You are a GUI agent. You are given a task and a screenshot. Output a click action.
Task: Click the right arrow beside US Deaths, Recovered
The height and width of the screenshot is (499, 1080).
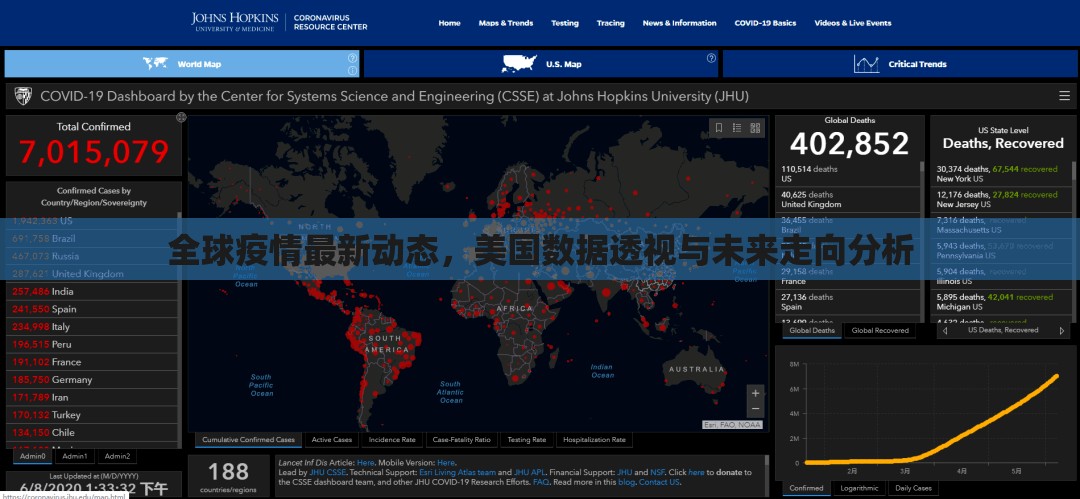pos(1061,330)
